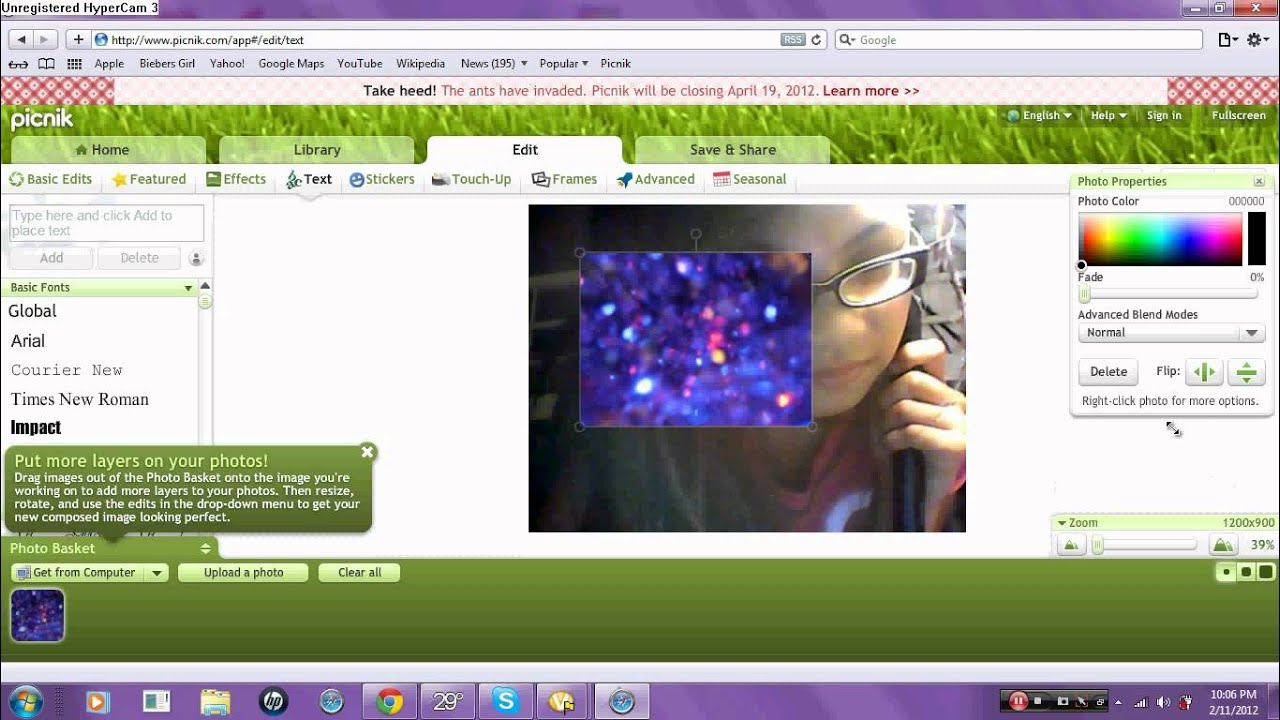Click the Picnik logo
The width and height of the screenshot is (1280, 720).
(x=41, y=120)
